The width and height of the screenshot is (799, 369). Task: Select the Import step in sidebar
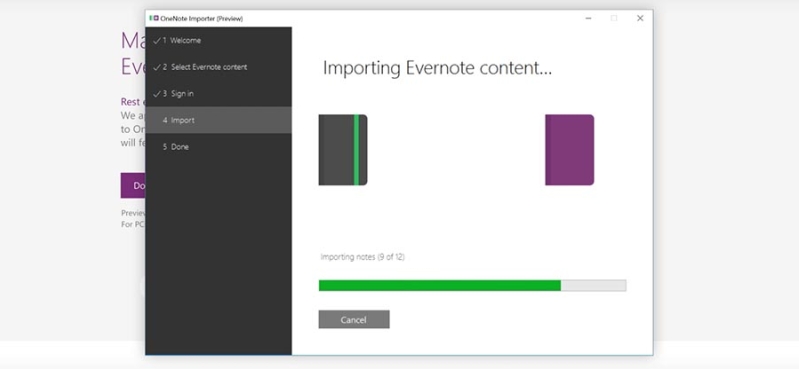pos(218,120)
